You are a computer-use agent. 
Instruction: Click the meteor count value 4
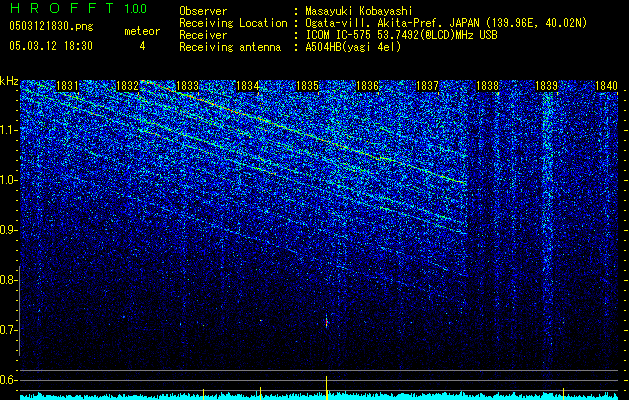(142, 46)
